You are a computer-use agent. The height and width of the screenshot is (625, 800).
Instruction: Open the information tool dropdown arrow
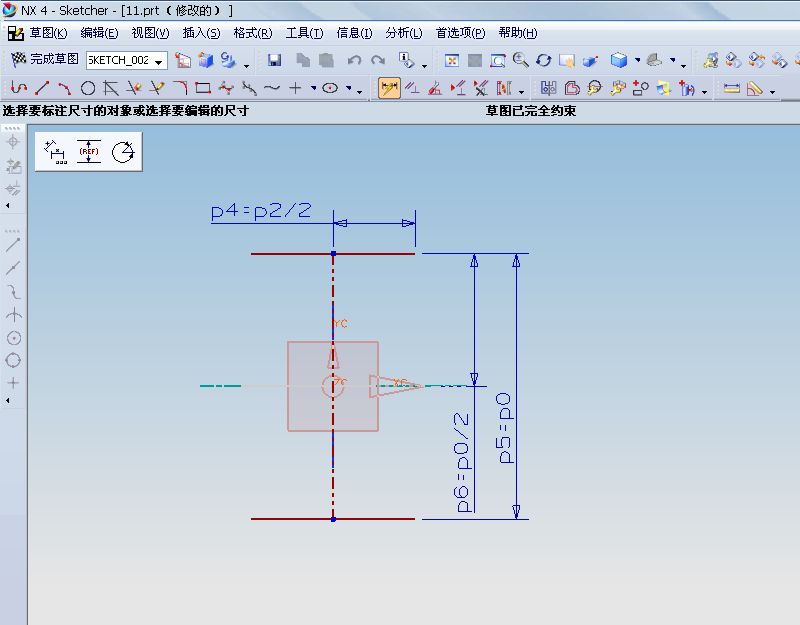pos(424,65)
